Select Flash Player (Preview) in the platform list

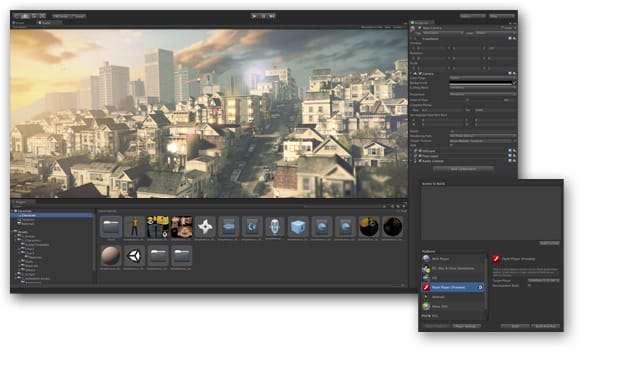453,287
